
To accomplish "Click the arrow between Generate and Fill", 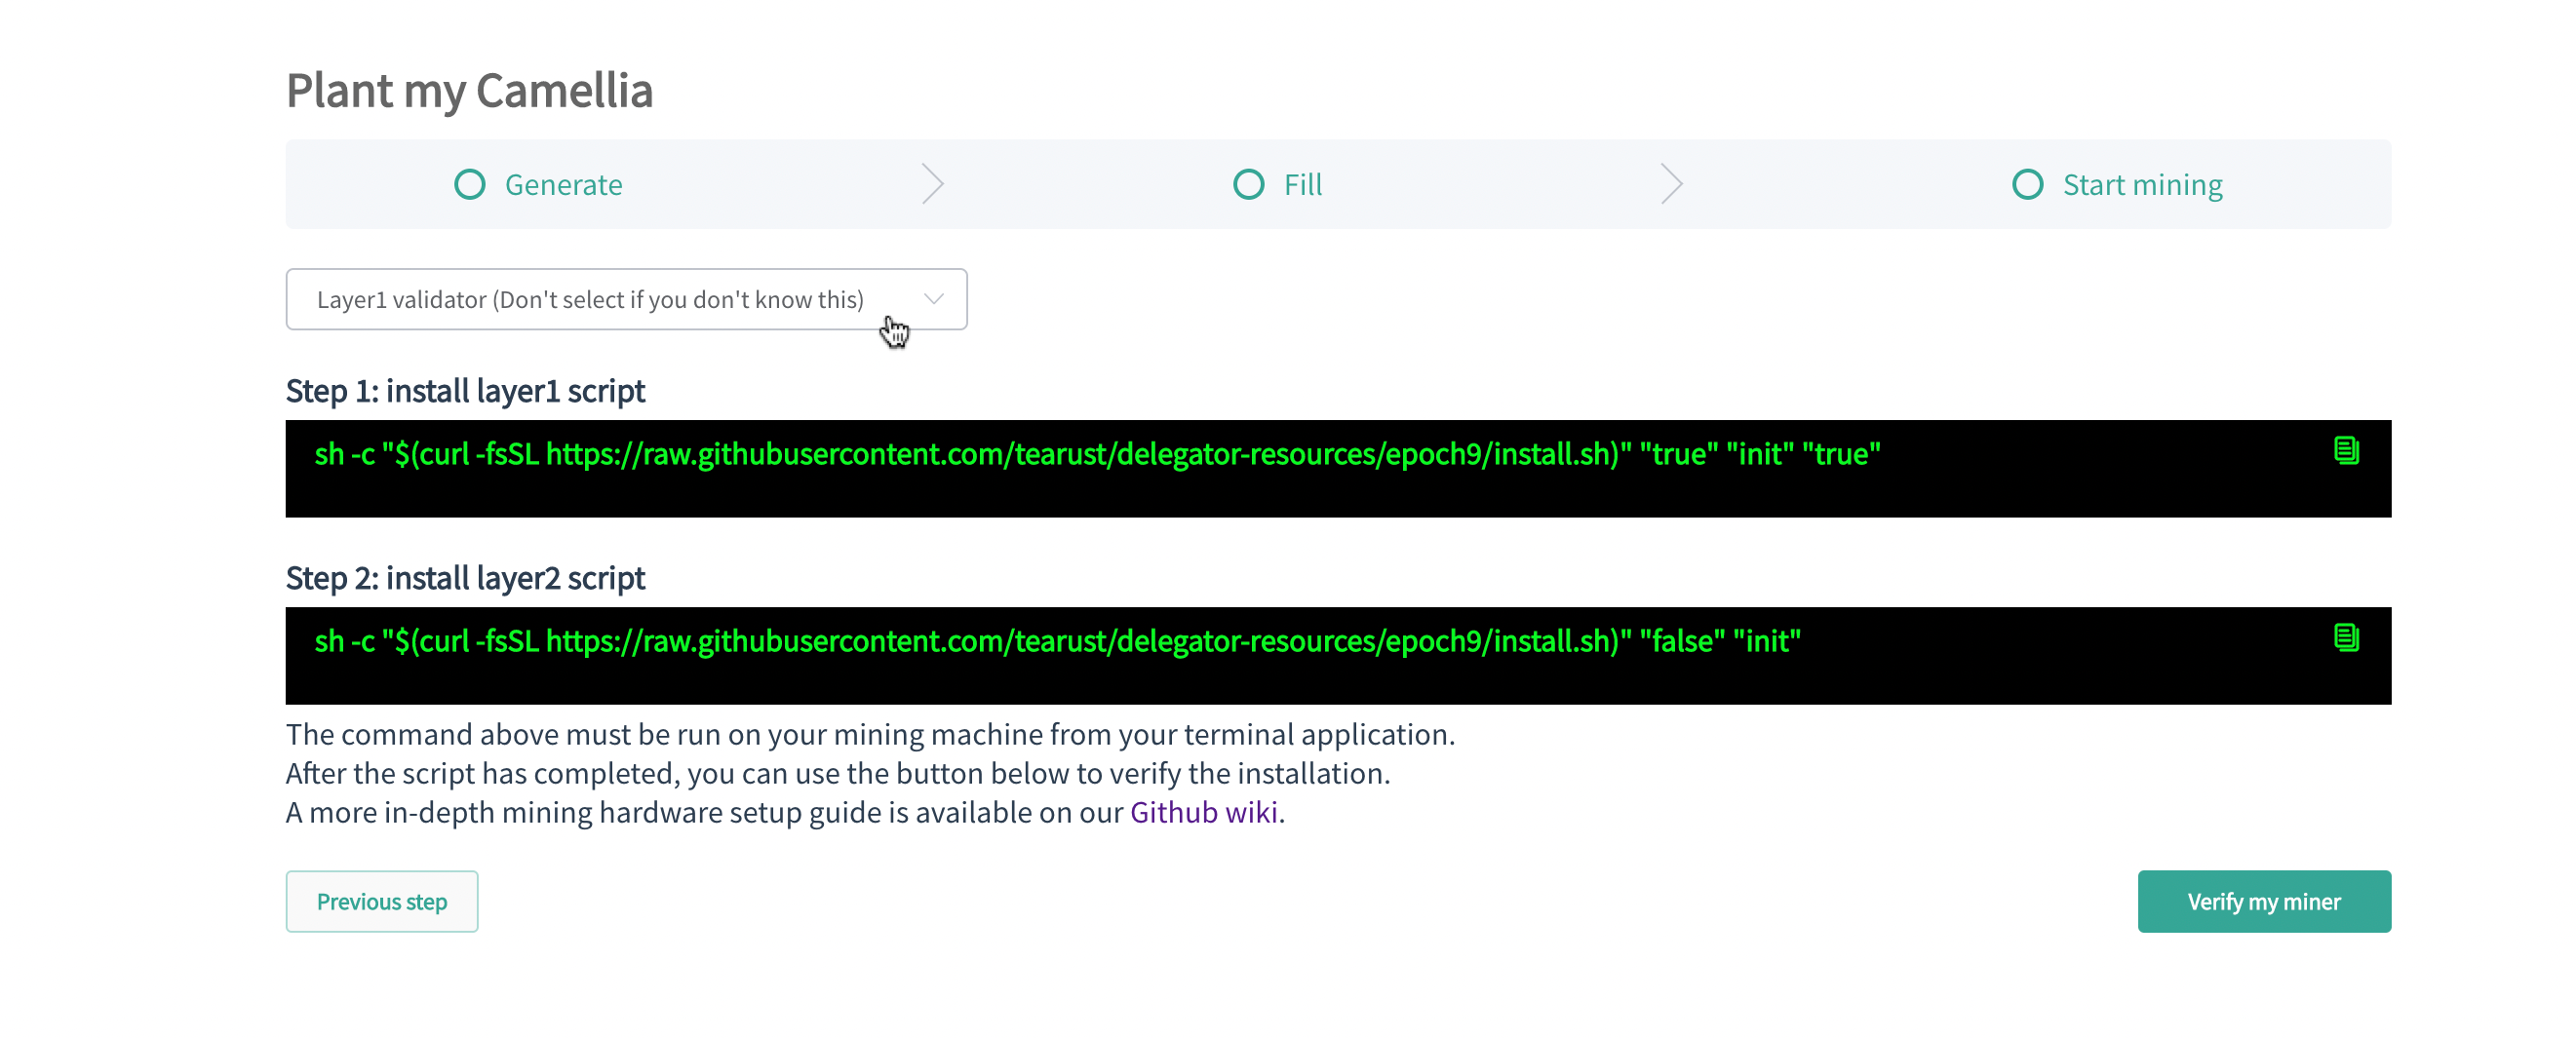I will pyautogui.click(x=933, y=184).
